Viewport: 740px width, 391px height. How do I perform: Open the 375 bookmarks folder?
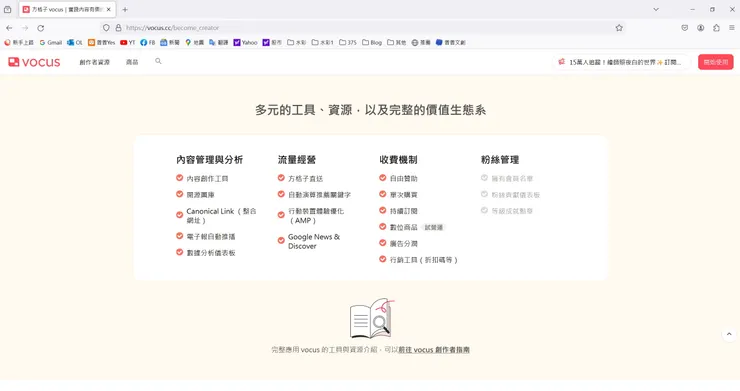(348, 42)
